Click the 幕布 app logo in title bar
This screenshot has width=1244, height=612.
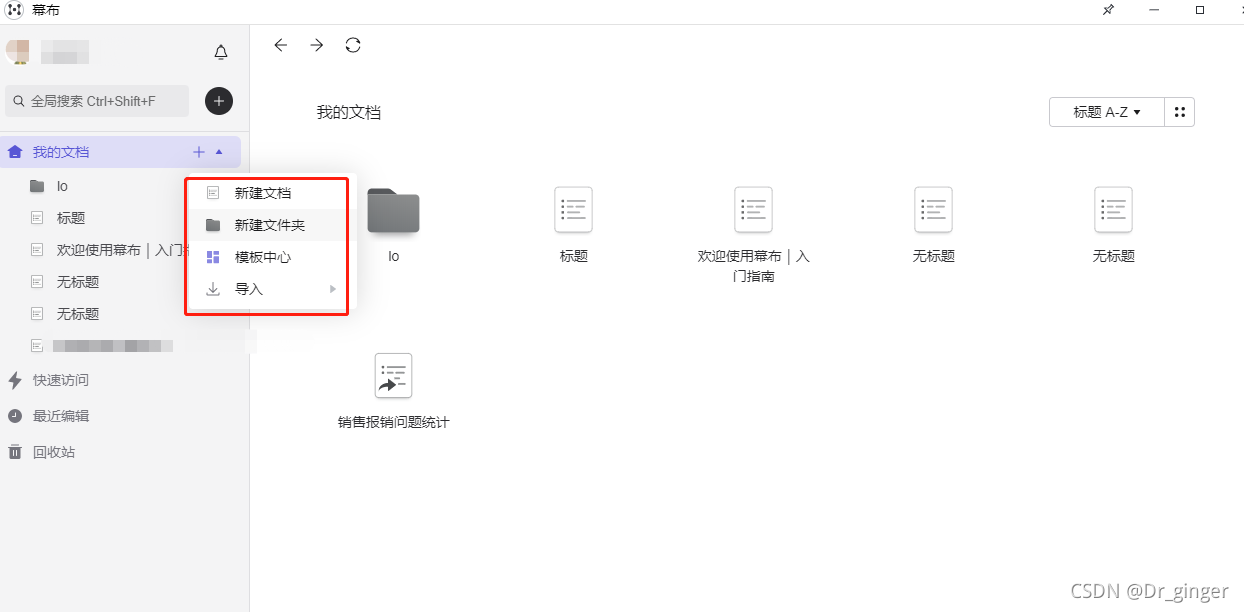14,10
